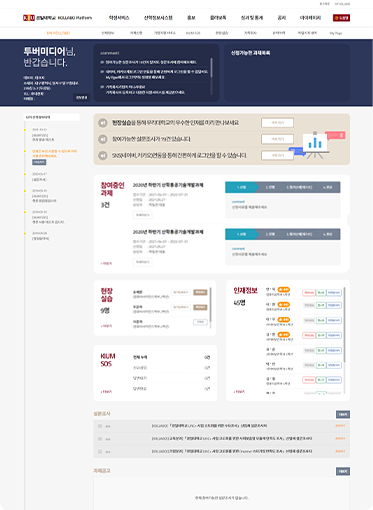The height and width of the screenshot is (510, 373).
Task: Click red outlined button in fourth 인재정보 row
Action: [x=309, y=335]
